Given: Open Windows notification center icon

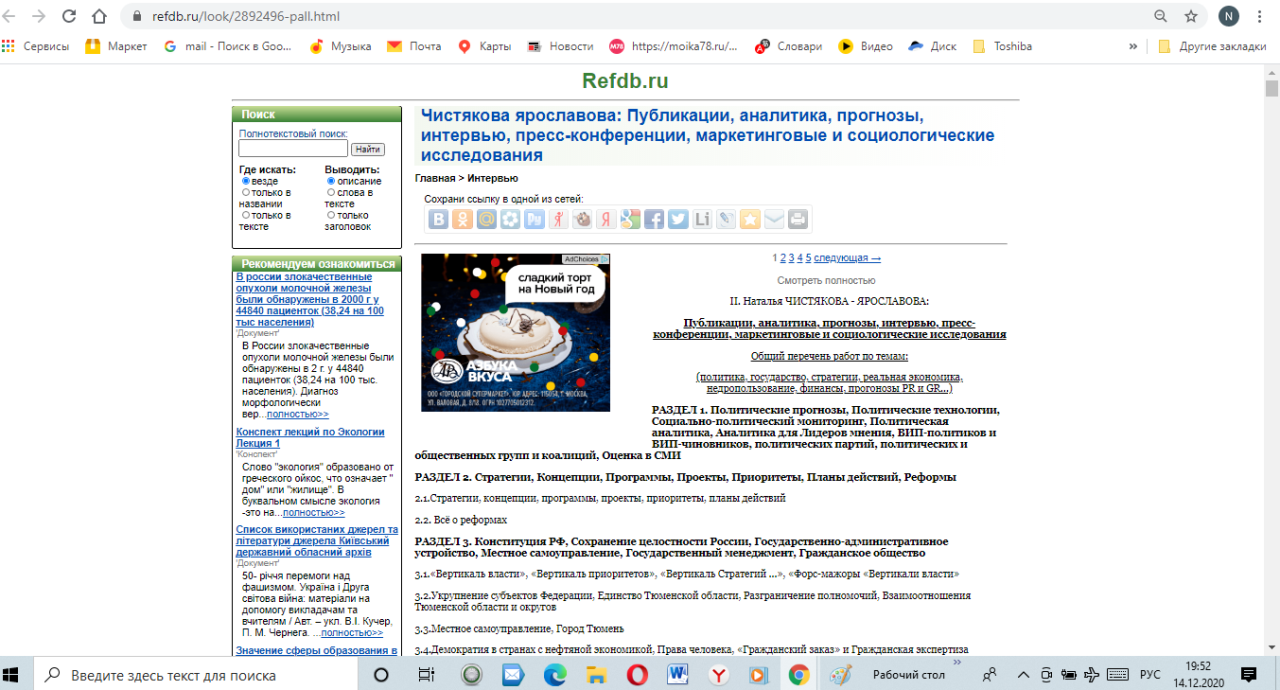Looking at the screenshot, I should click(x=1248, y=674).
